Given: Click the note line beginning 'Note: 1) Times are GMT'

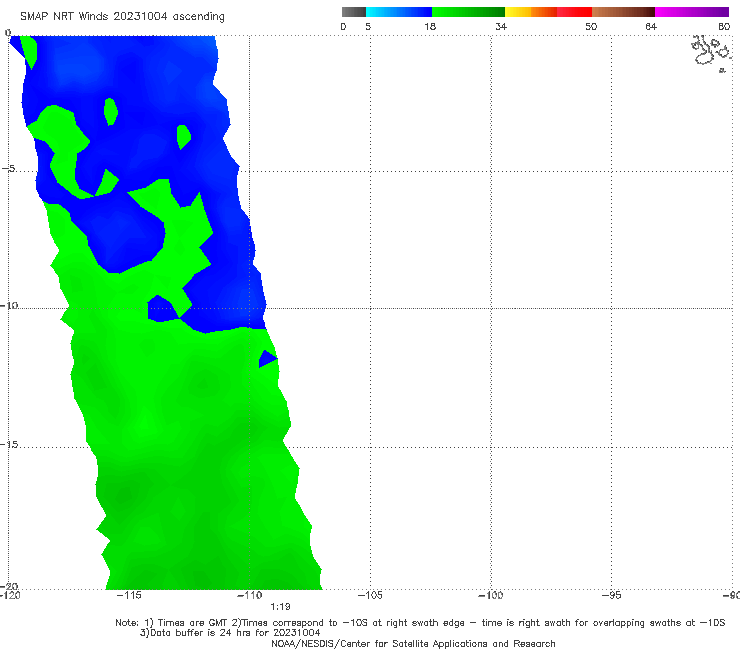Looking at the screenshot, I should [420, 623].
